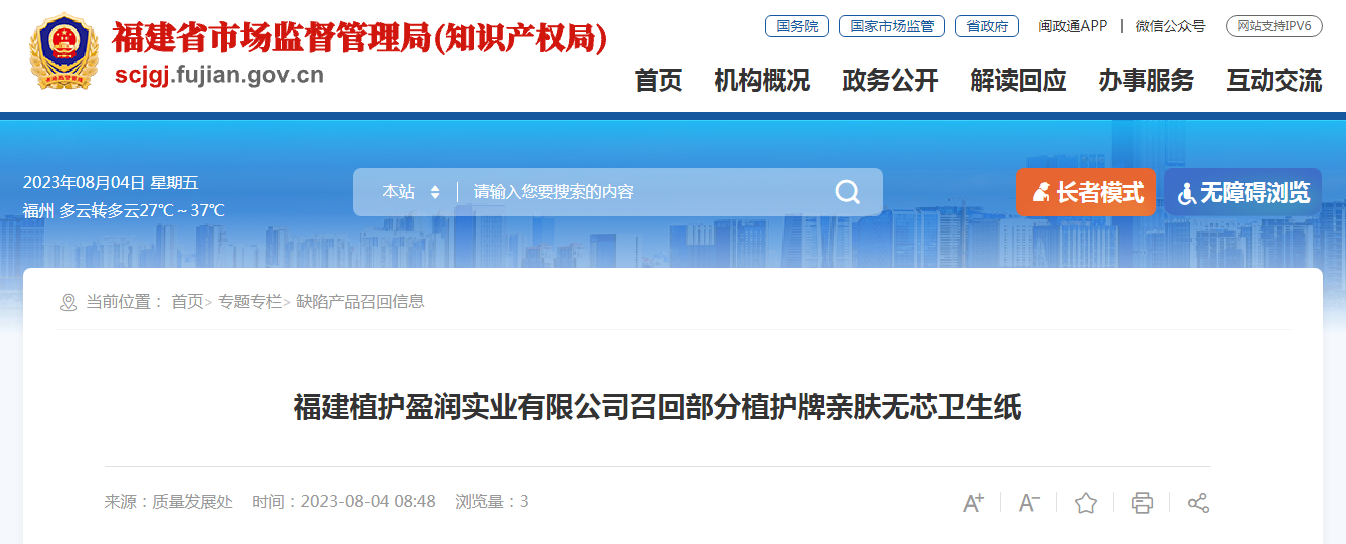The height and width of the screenshot is (544, 1346).
Task: Enable 长者模式 senior mode
Action: [x=1086, y=192]
